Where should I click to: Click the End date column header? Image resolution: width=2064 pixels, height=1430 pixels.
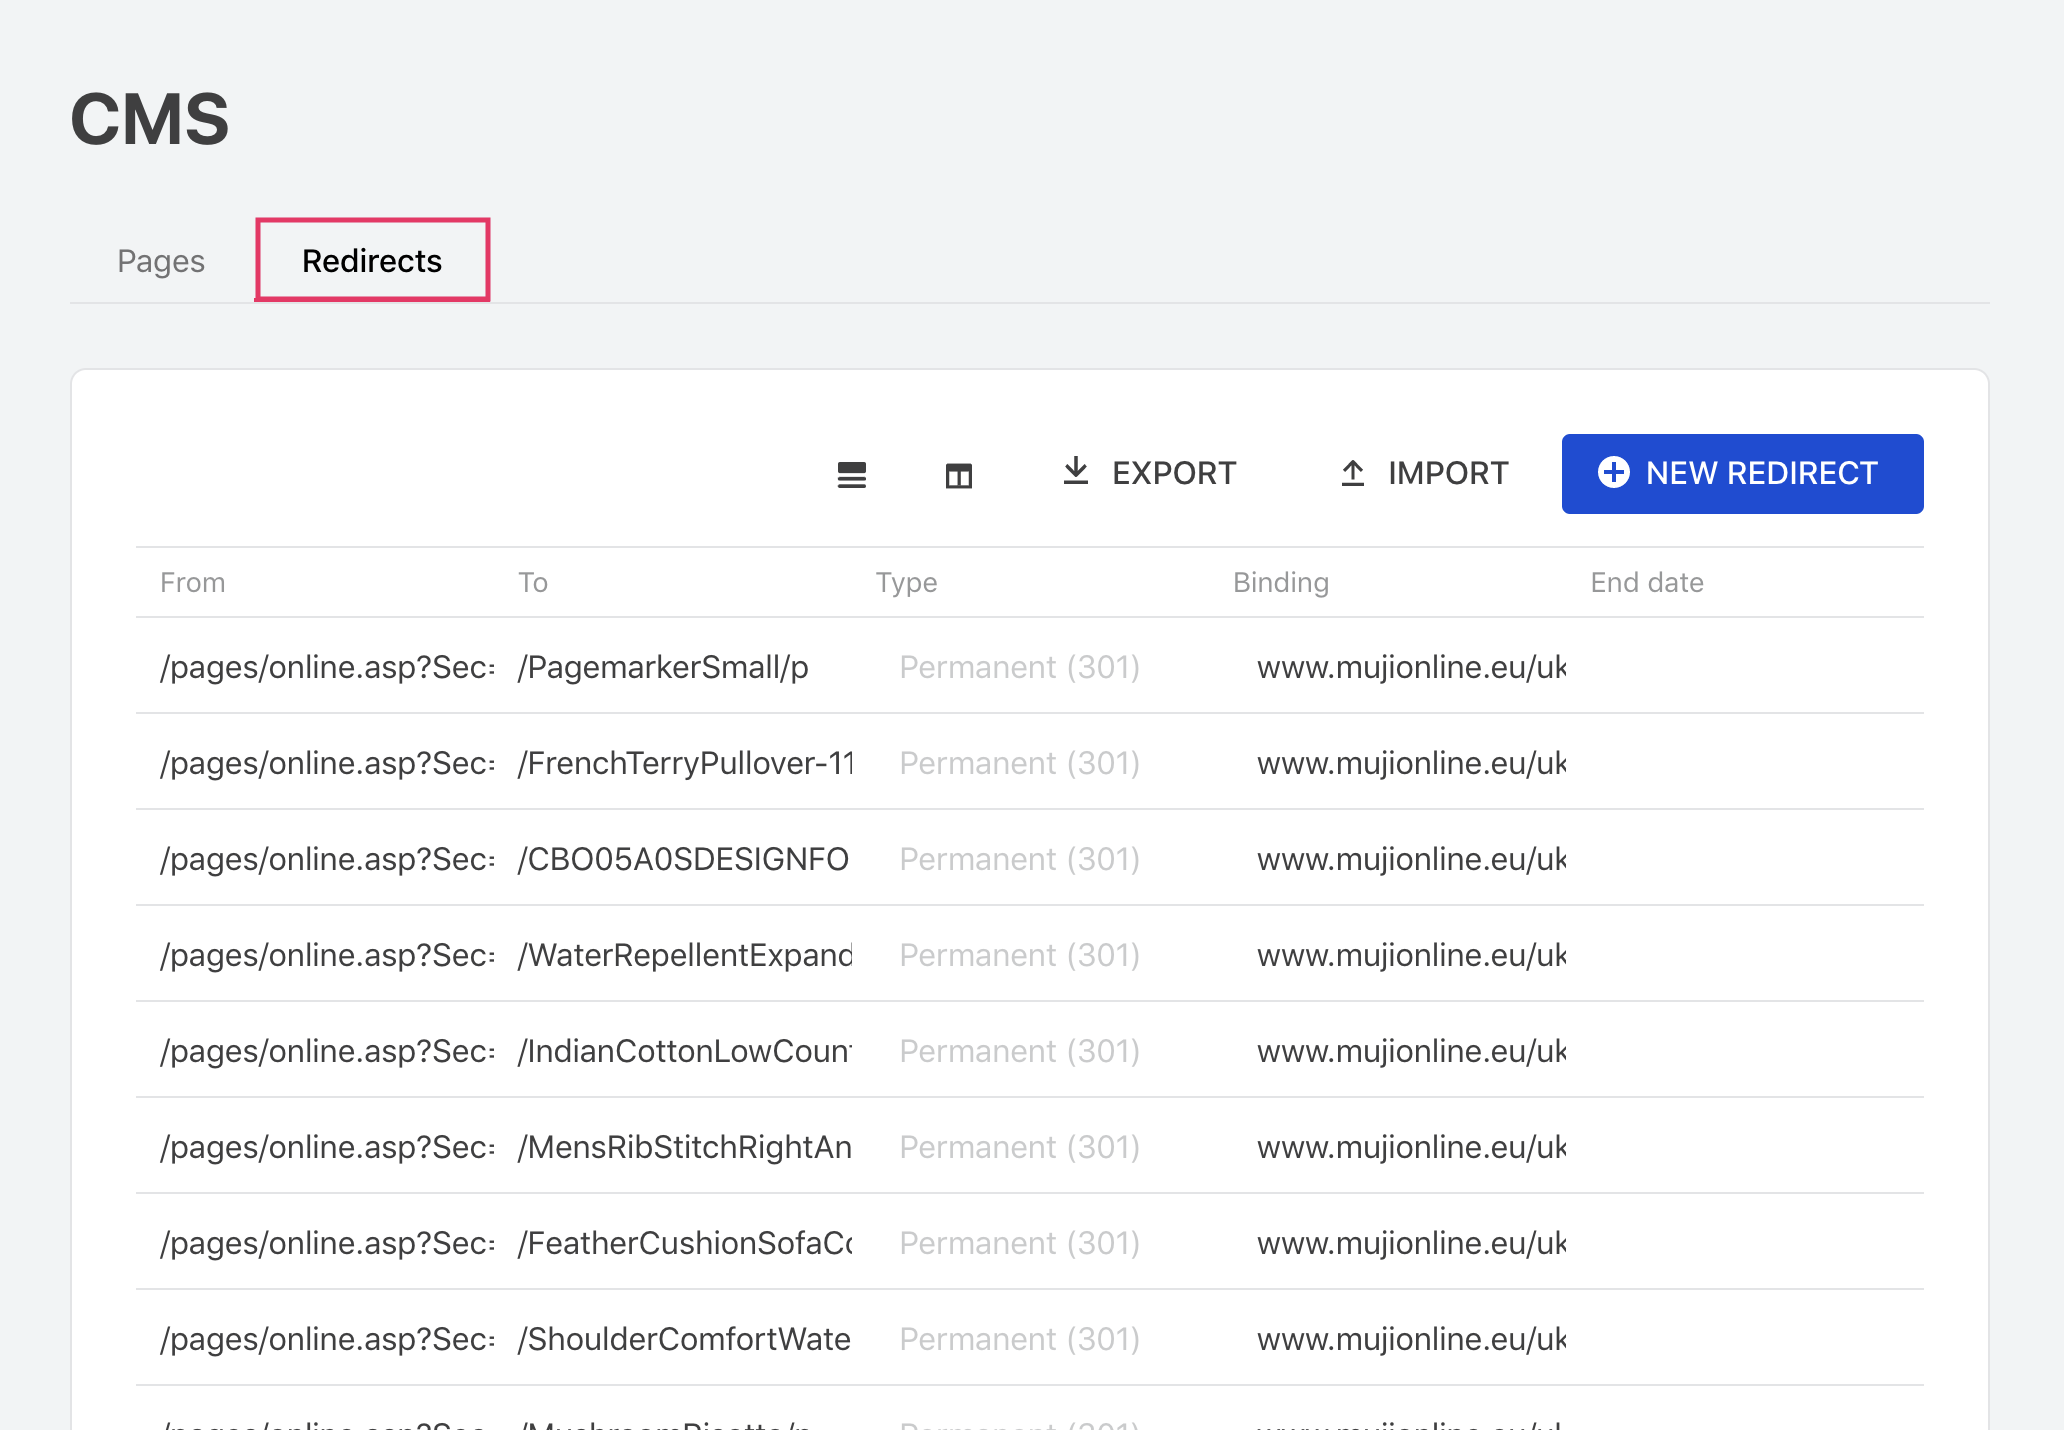coord(1646,582)
